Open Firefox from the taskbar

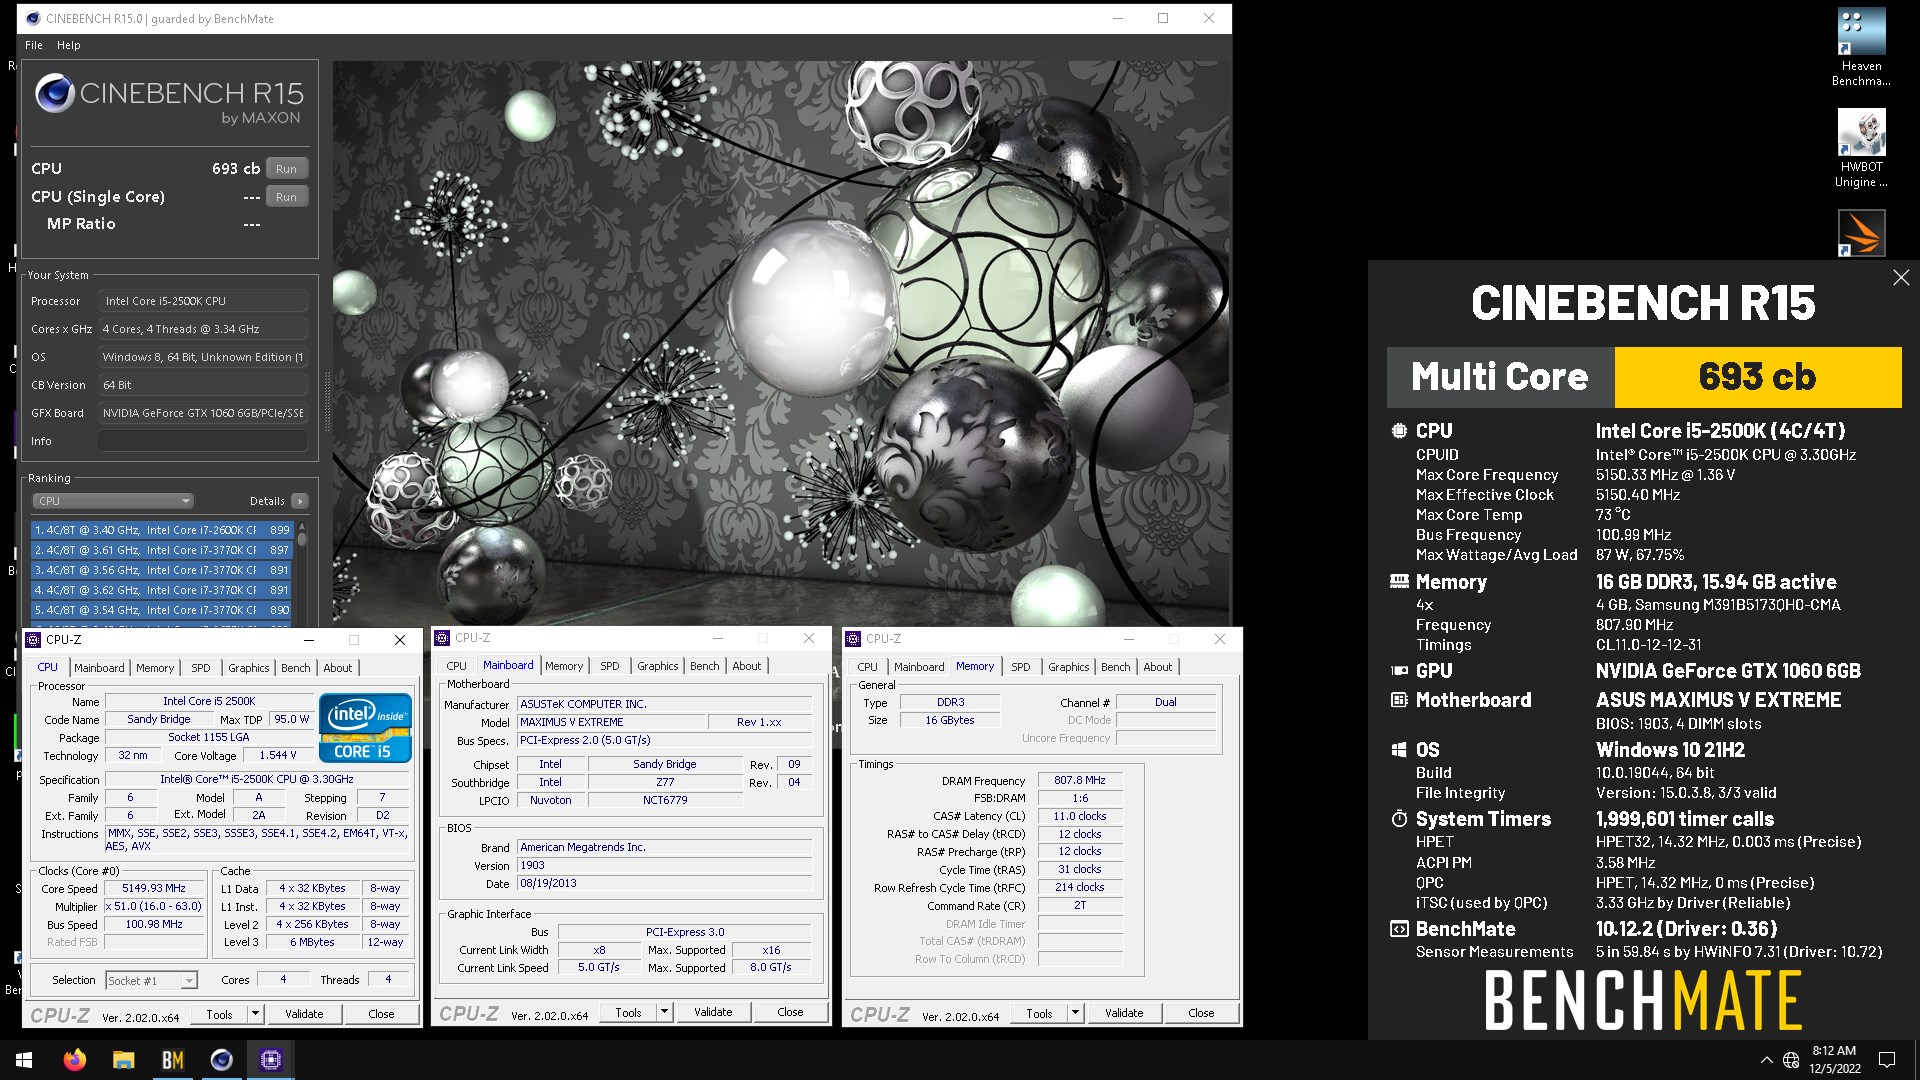pyautogui.click(x=74, y=1060)
